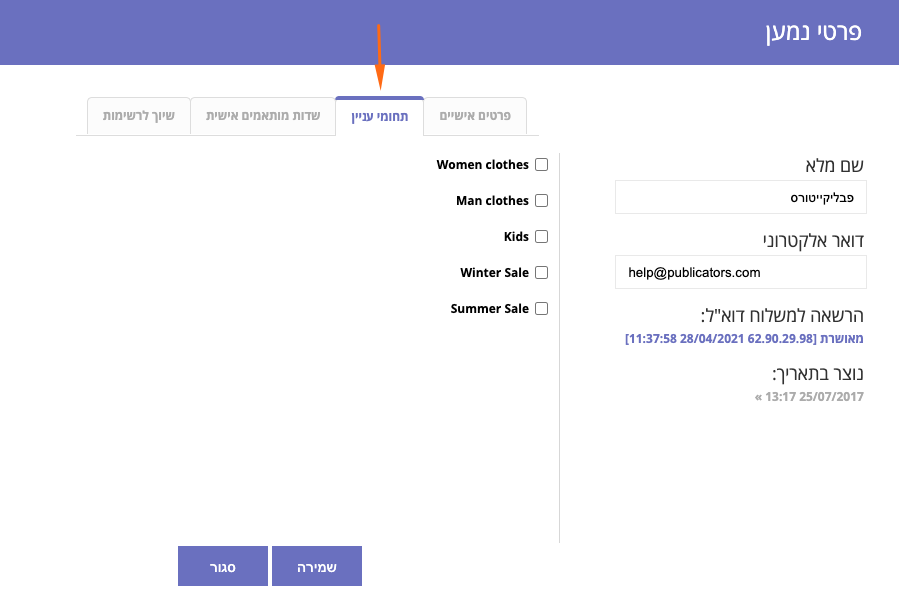
Task: Click the Winter Sale label
Action: pyautogui.click(x=494, y=272)
